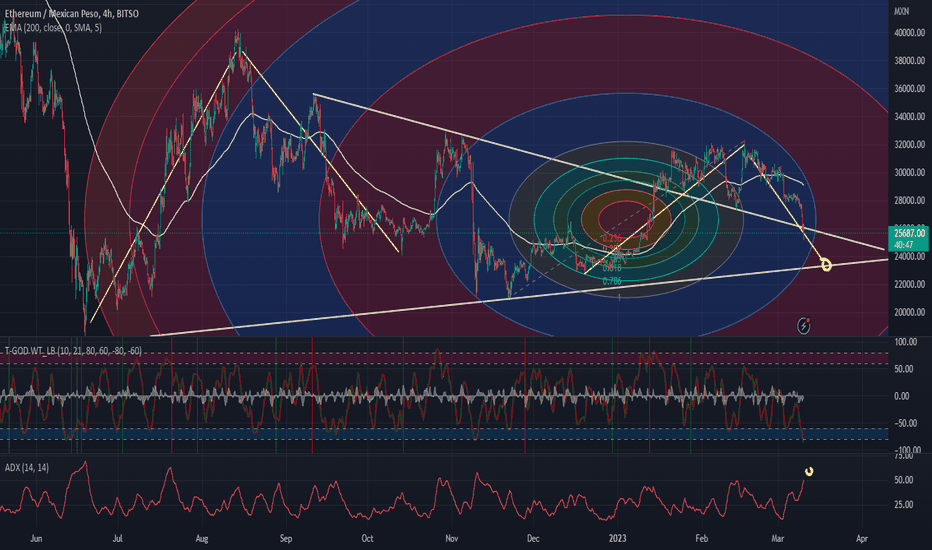Click the Mar label on time axis
The image size is (932, 550).
(x=777, y=539)
